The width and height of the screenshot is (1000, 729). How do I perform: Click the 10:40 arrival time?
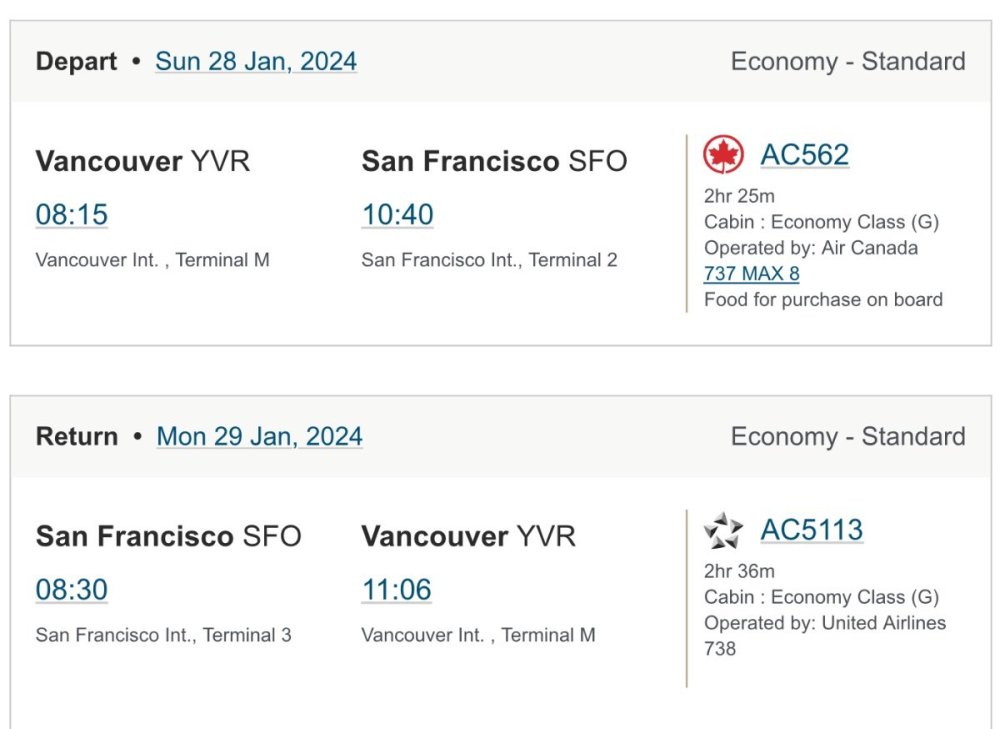point(397,214)
